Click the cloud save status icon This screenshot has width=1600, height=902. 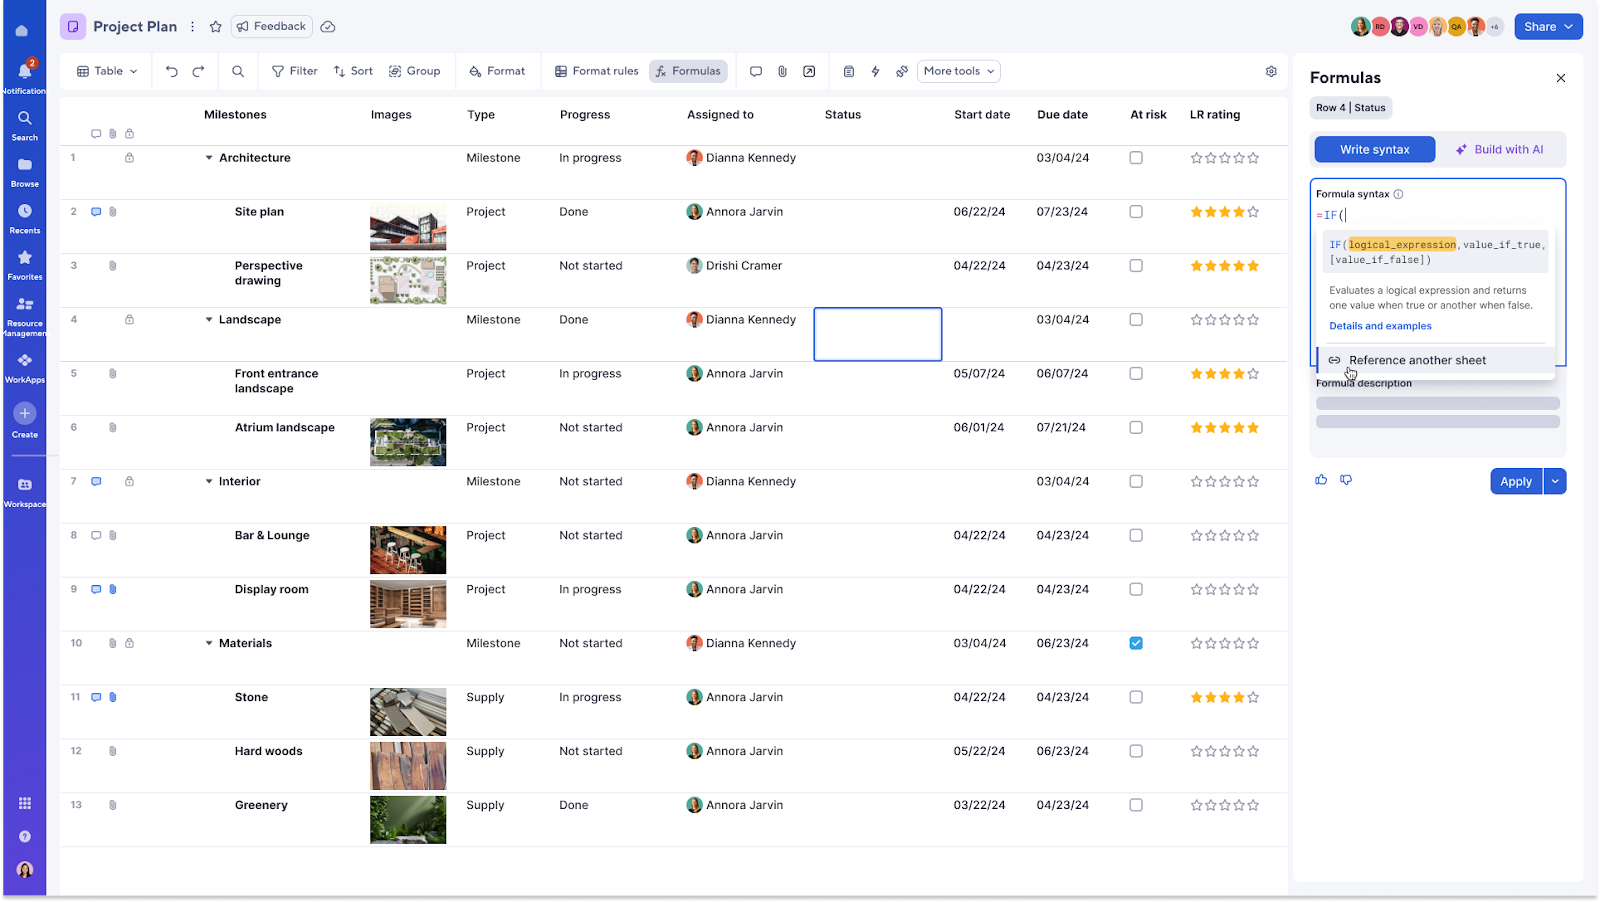pos(328,27)
